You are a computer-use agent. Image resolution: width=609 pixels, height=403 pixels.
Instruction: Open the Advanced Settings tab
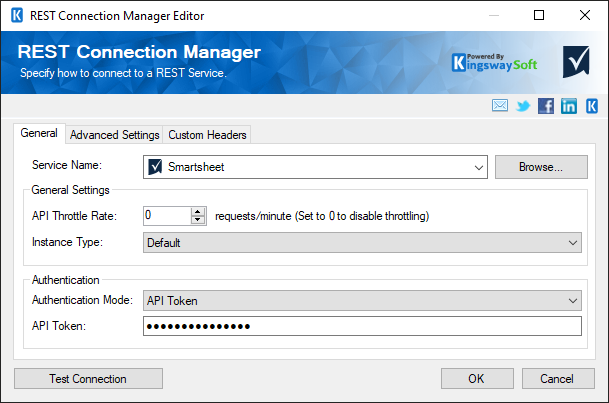pyautogui.click(x=115, y=135)
